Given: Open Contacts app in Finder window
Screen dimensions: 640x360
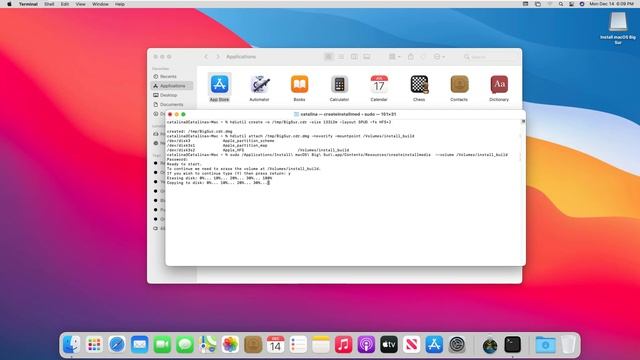Looking at the screenshot, I should (459, 84).
